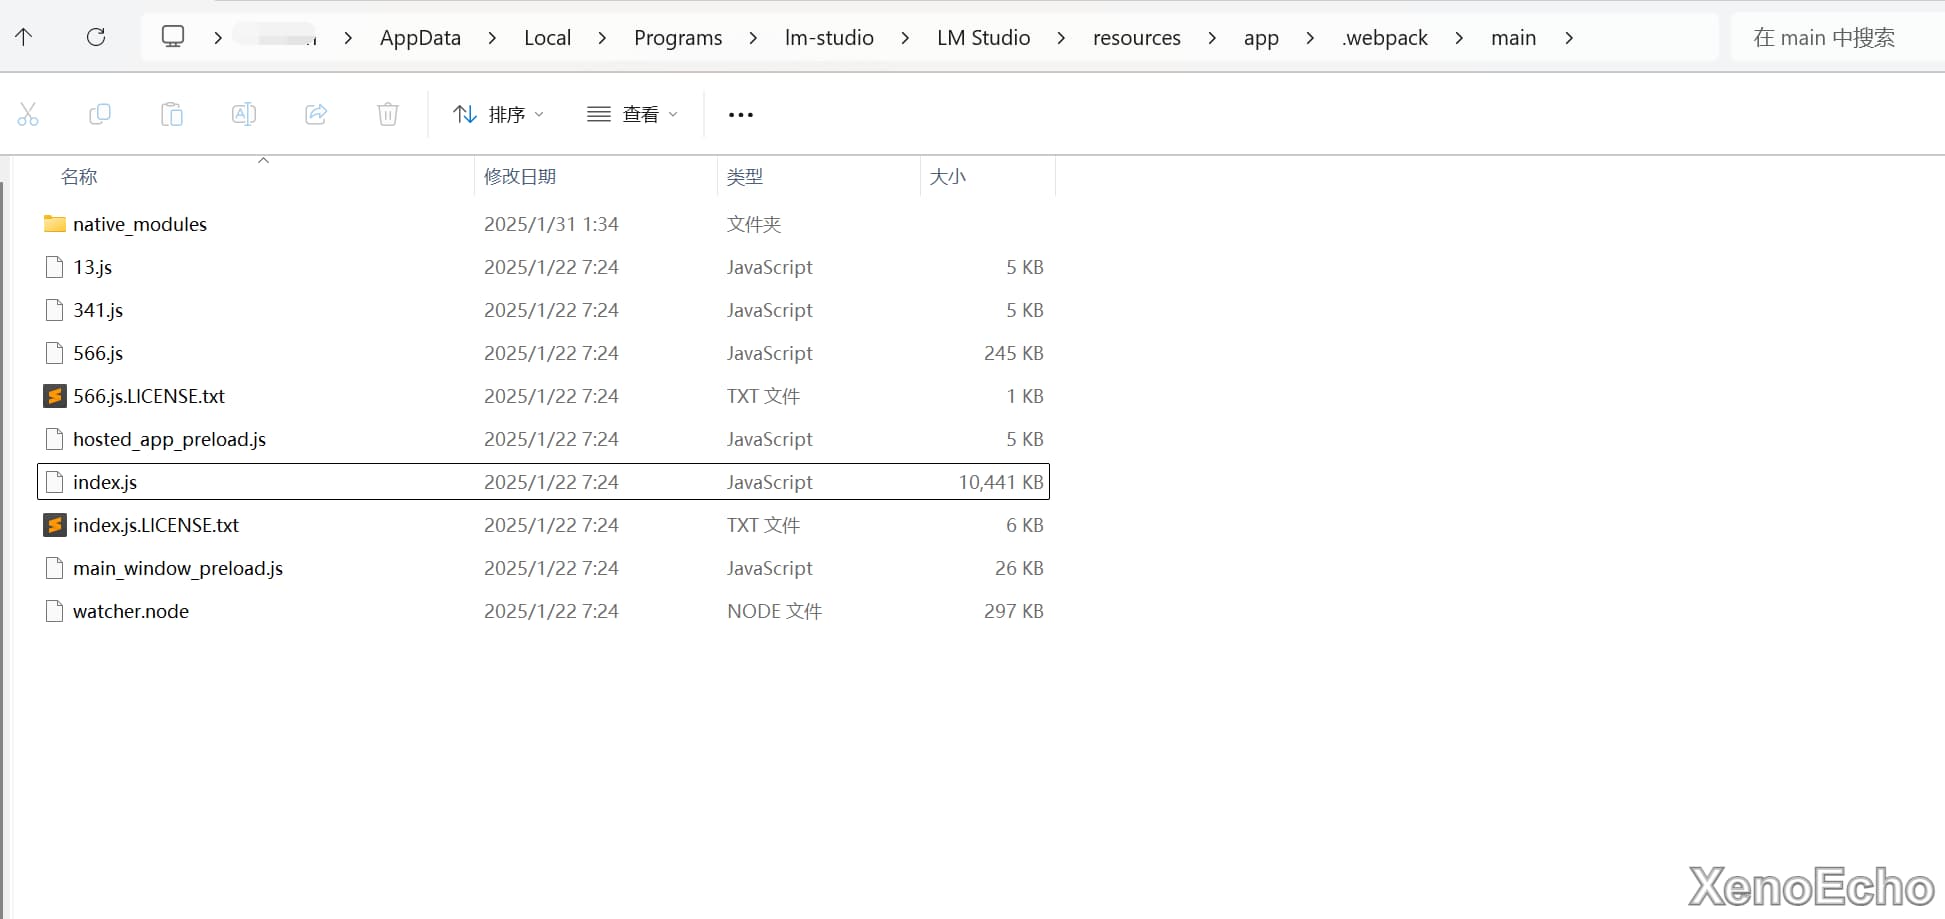This screenshot has width=1945, height=919.
Task: Click the Delete trash can icon
Action: click(x=388, y=115)
